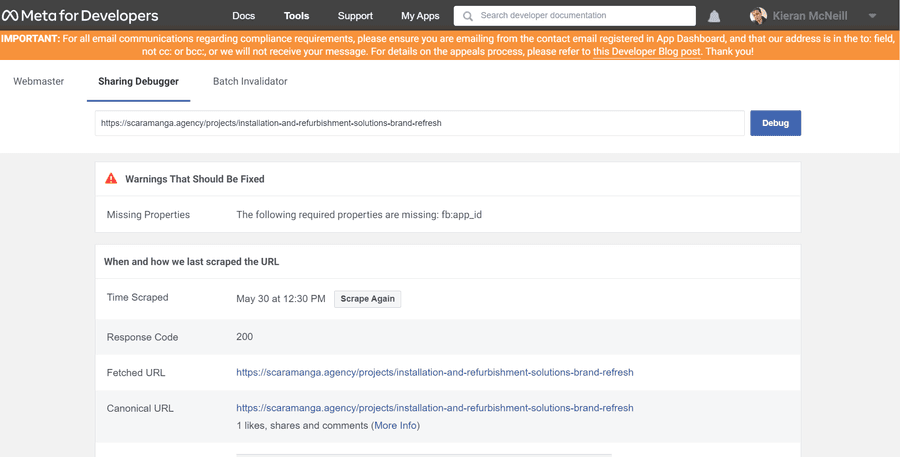Click the Missing Properties label
Viewport: 900px width, 457px height.
point(148,215)
